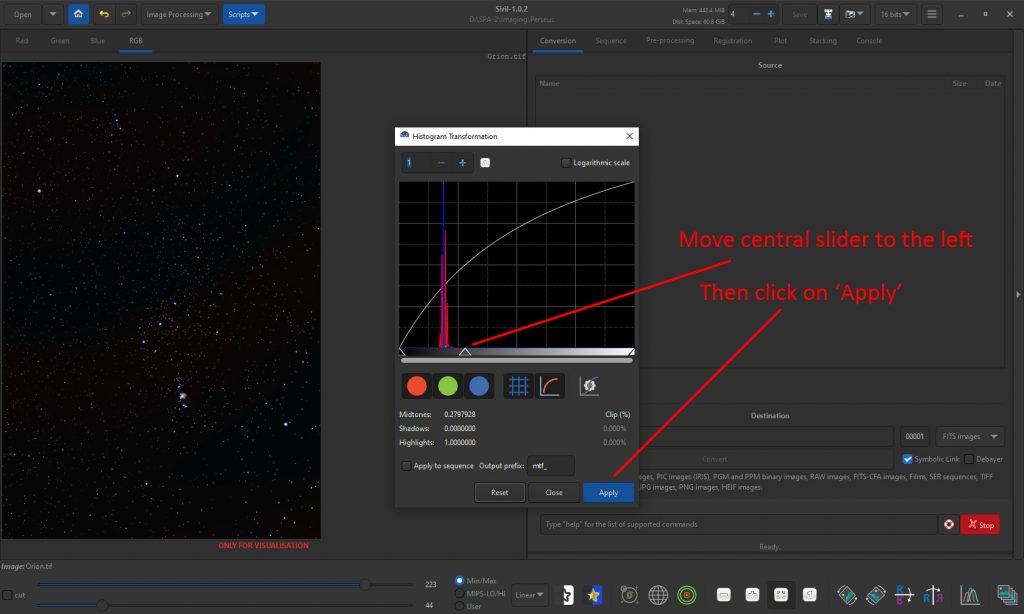Click the auto-stretch gear icon

click(589, 386)
